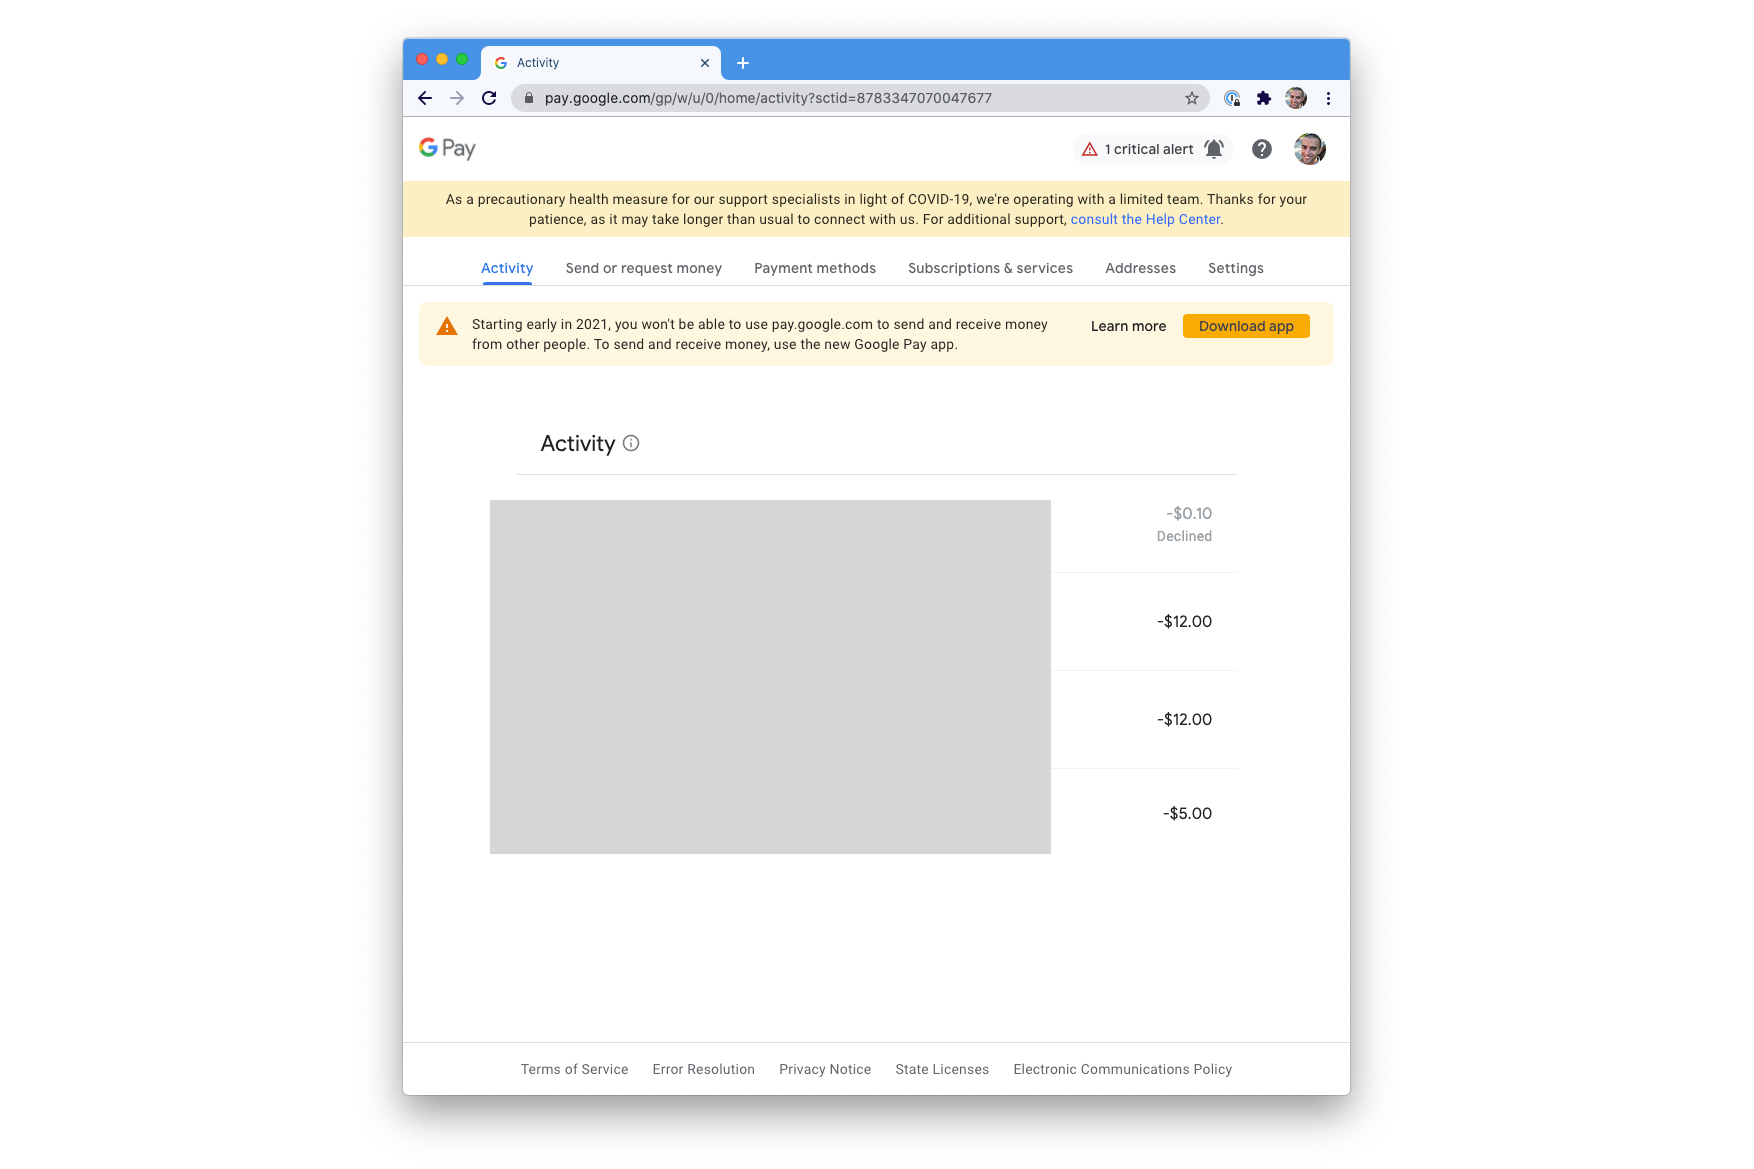Open Privacy Notice footer link
The width and height of the screenshot is (1754, 1169).
tap(825, 1069)
